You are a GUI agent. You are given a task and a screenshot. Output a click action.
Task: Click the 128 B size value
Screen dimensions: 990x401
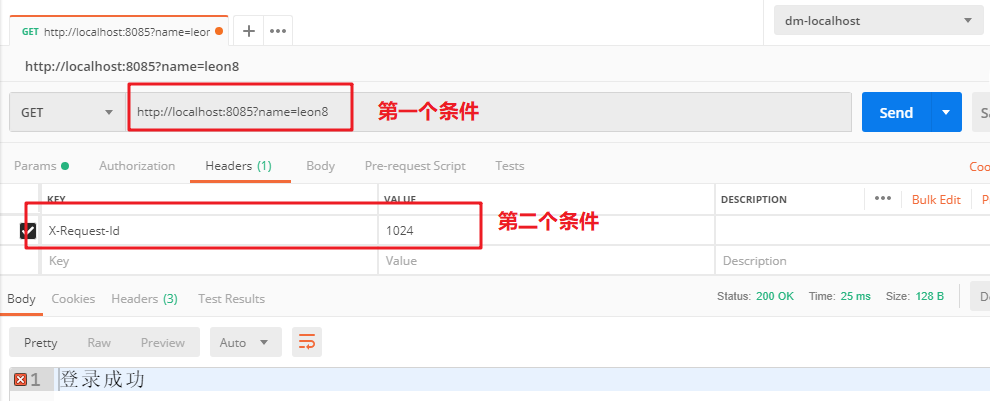tap(929, 296)
